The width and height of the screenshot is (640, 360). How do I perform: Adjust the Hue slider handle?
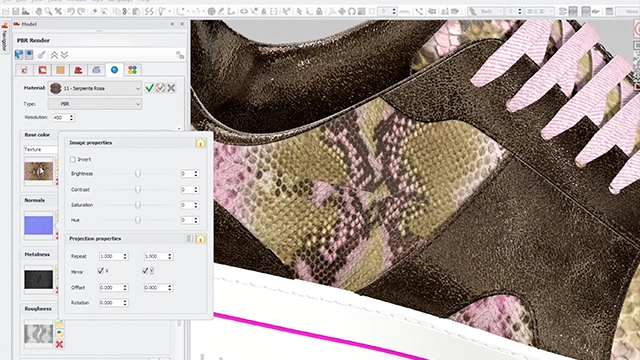point(138,220)
